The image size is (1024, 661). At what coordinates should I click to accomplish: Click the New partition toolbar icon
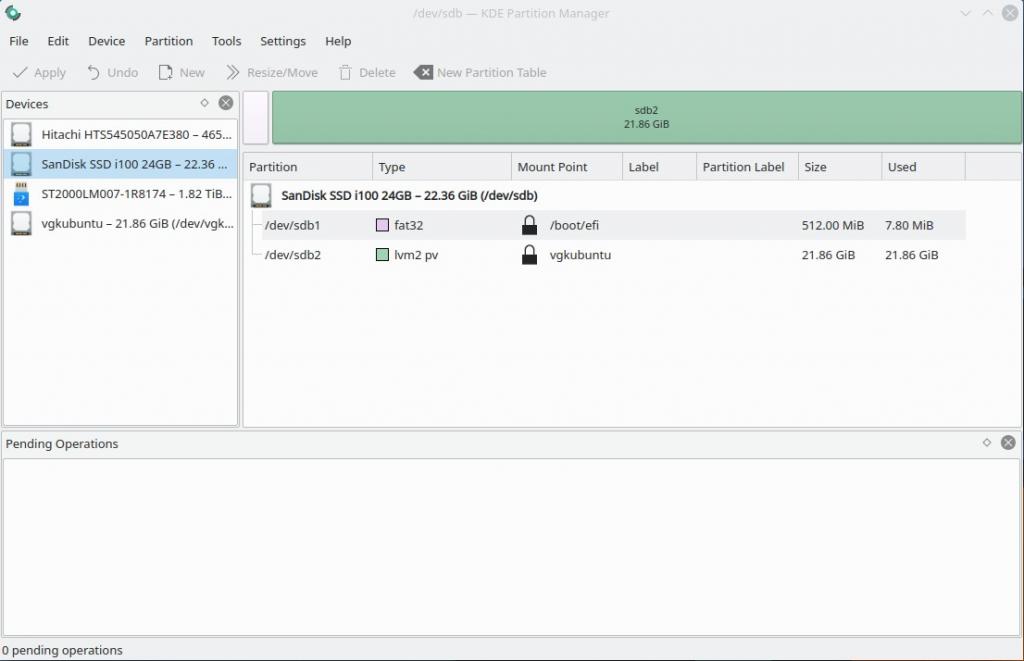(166, 72)
